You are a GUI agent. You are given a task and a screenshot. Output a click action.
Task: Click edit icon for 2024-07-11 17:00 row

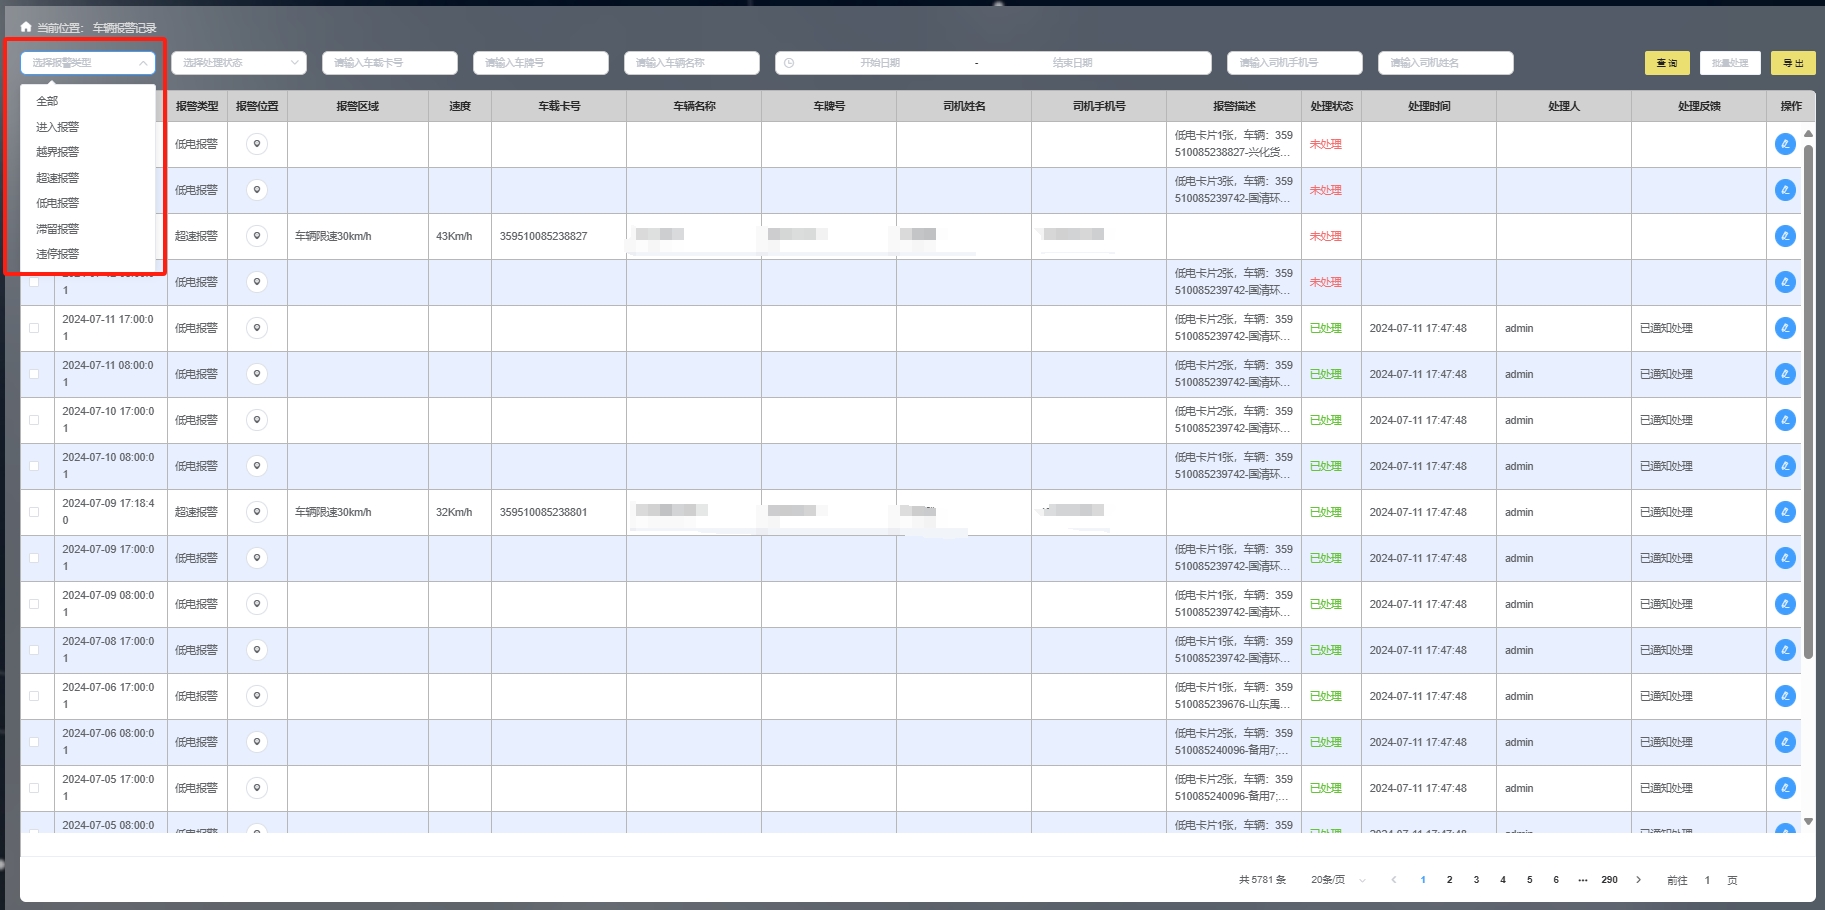[1785, 328]
